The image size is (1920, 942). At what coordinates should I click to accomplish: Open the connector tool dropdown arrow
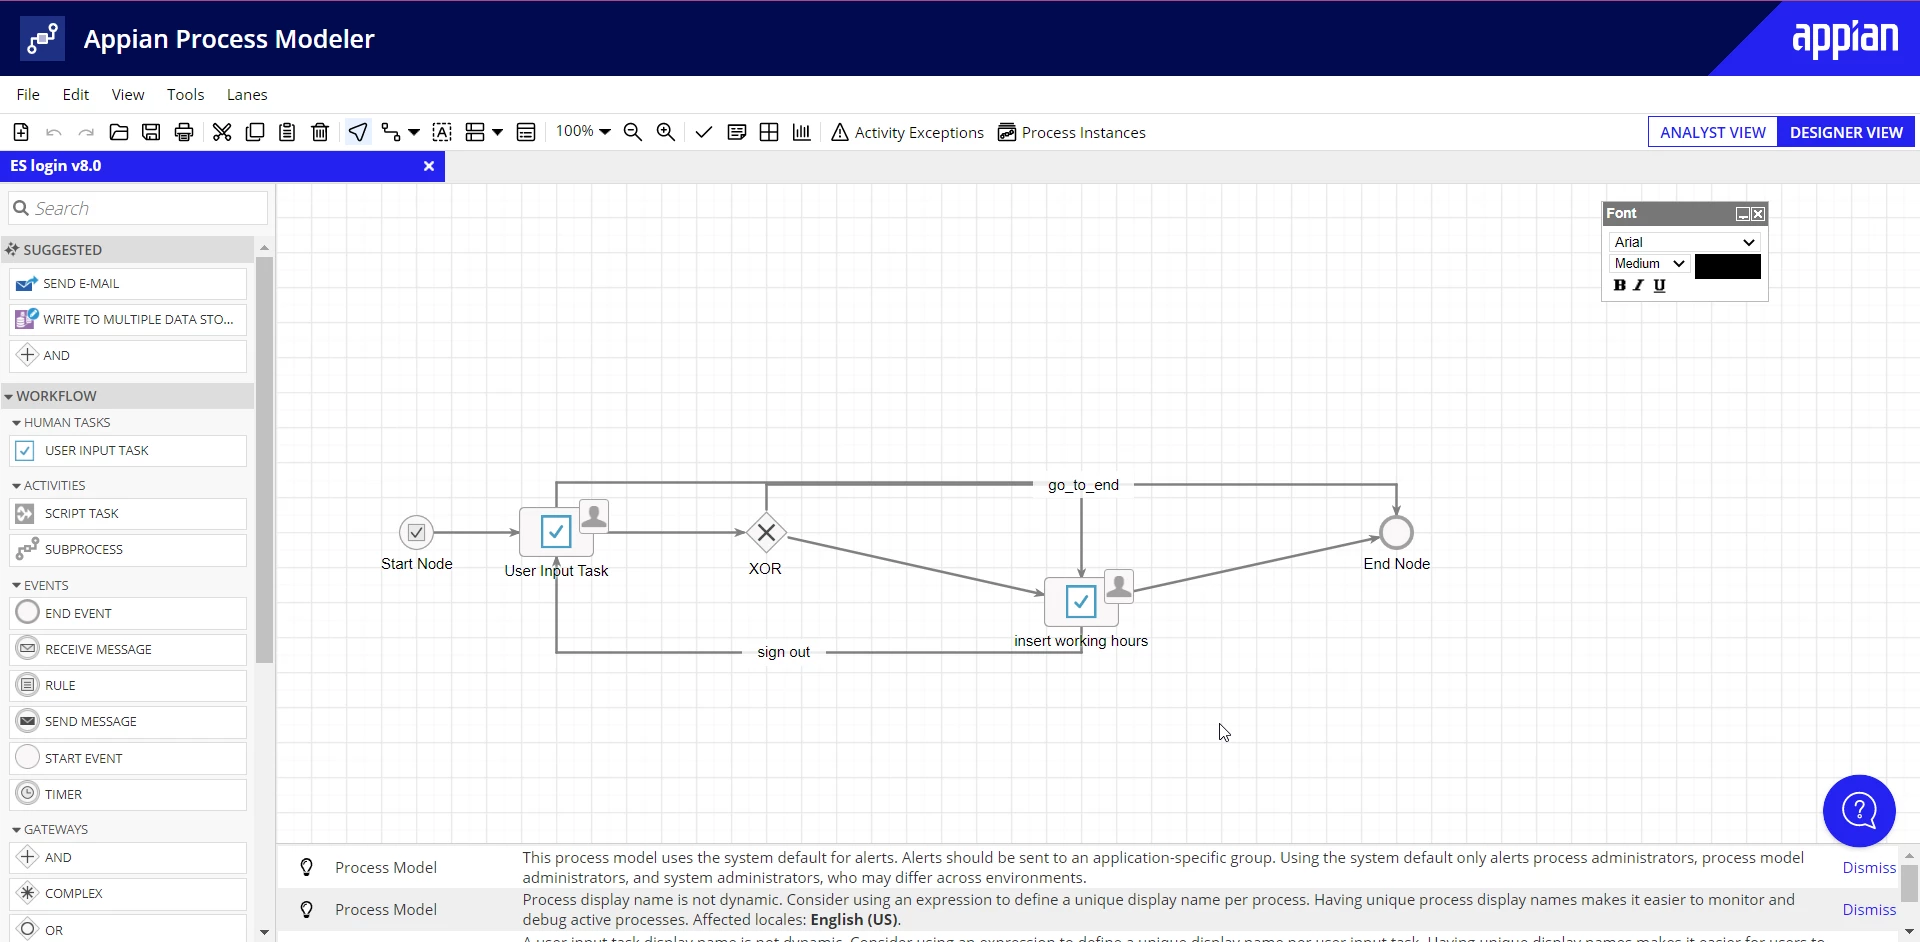pos(414,132)
